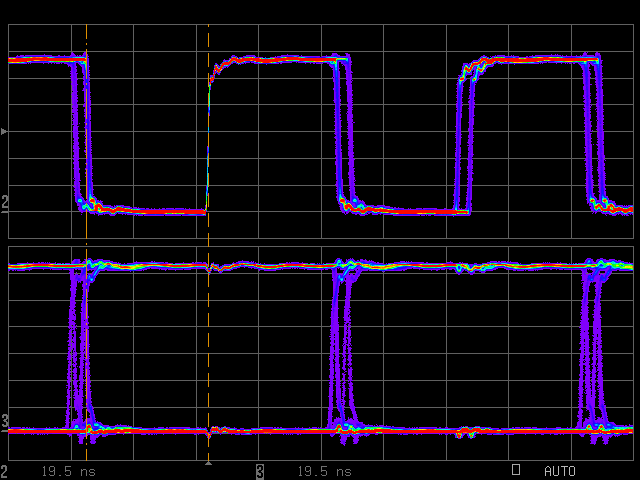Click the channel 3 ground level marker
The height and width of the screenshot is (480, 640).
point(4,423)
